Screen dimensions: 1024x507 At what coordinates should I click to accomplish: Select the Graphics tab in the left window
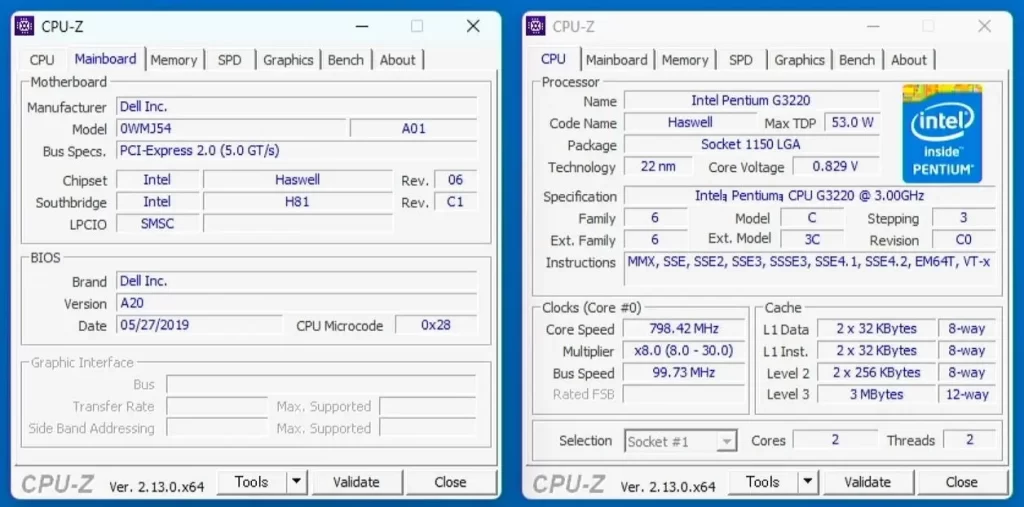tap(288, 60)
